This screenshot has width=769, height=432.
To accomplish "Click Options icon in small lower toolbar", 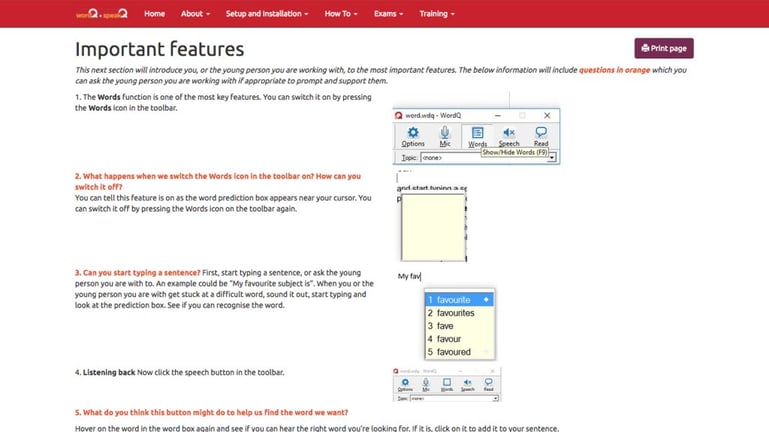I will [405, 384].
